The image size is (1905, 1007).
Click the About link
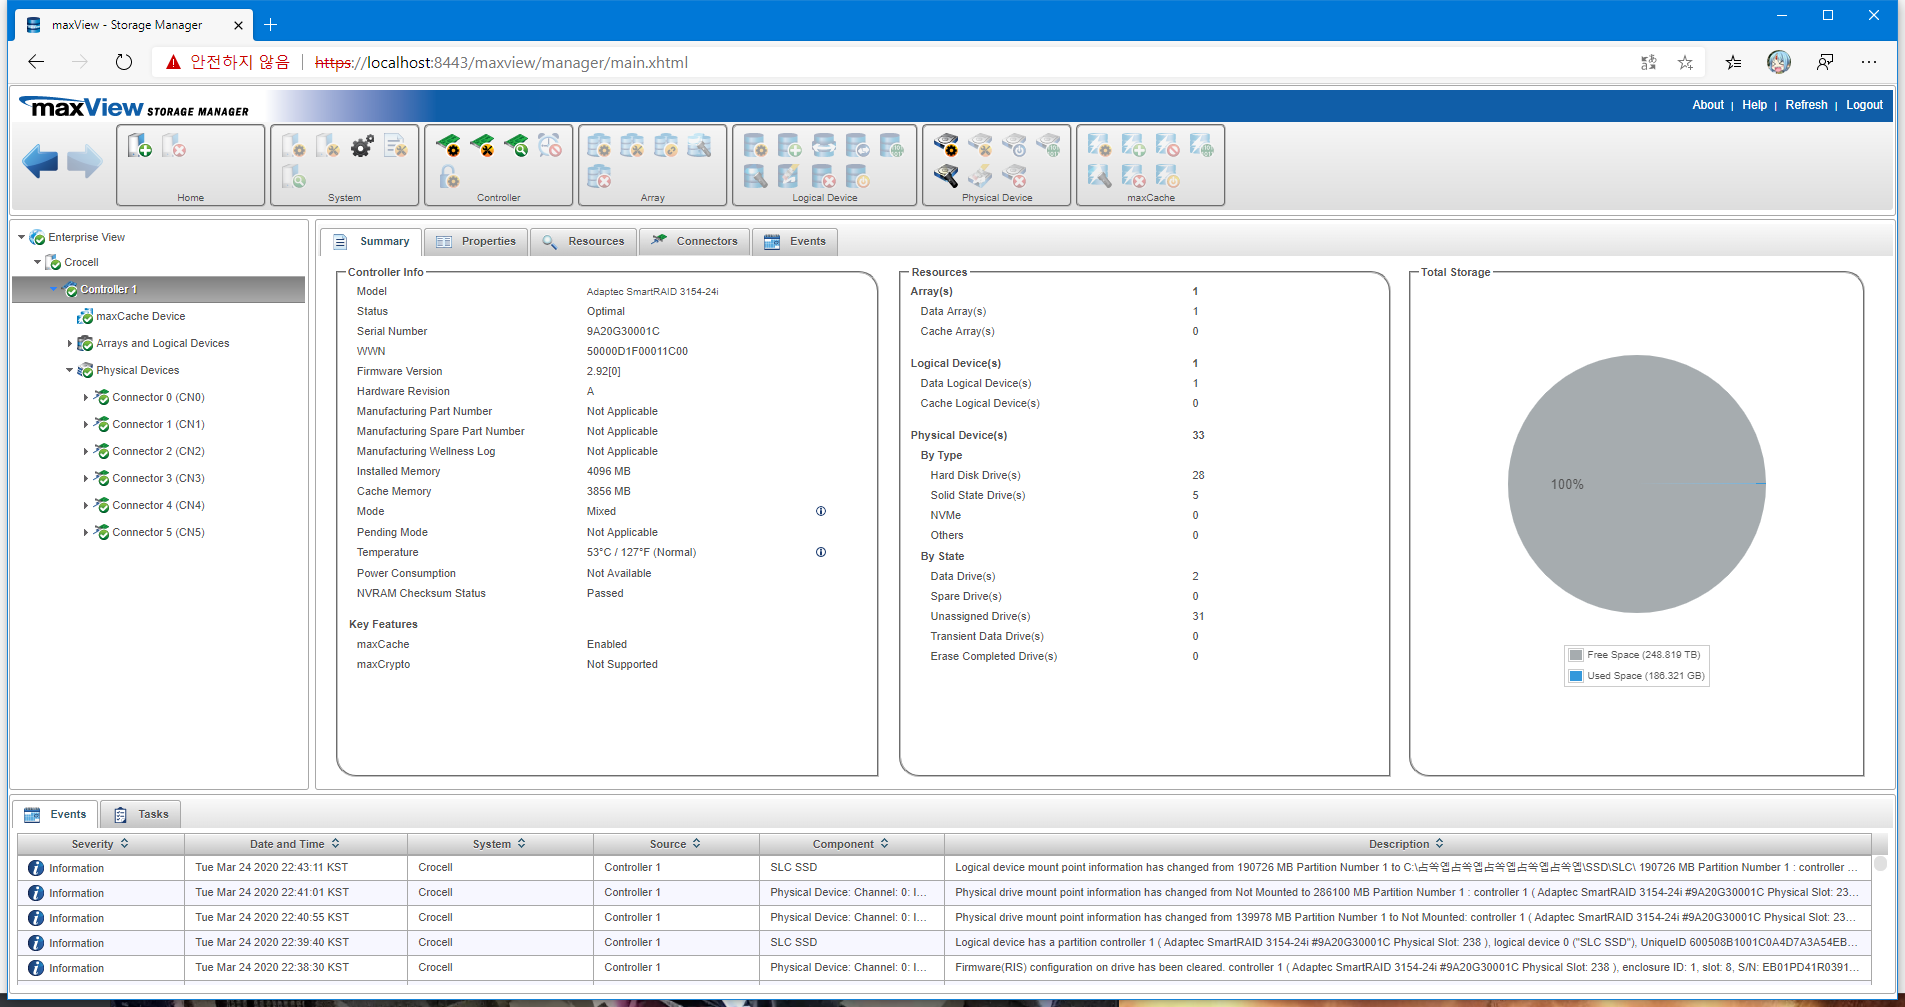tap(1708, 105)
